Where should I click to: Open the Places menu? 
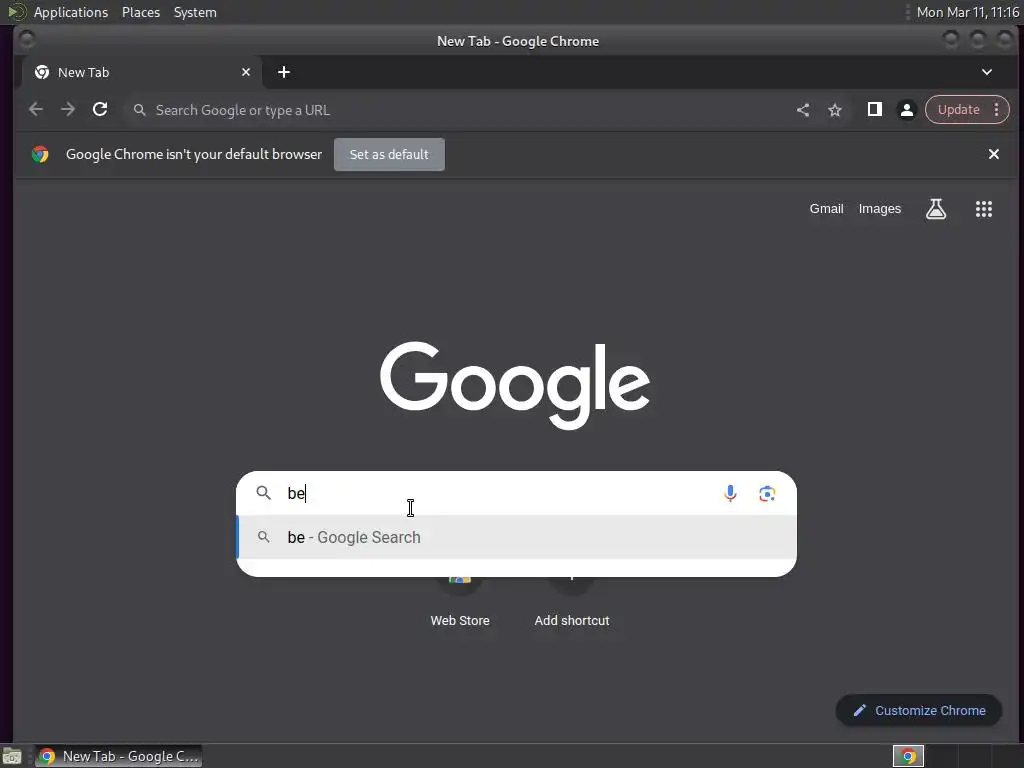(141, 12)
